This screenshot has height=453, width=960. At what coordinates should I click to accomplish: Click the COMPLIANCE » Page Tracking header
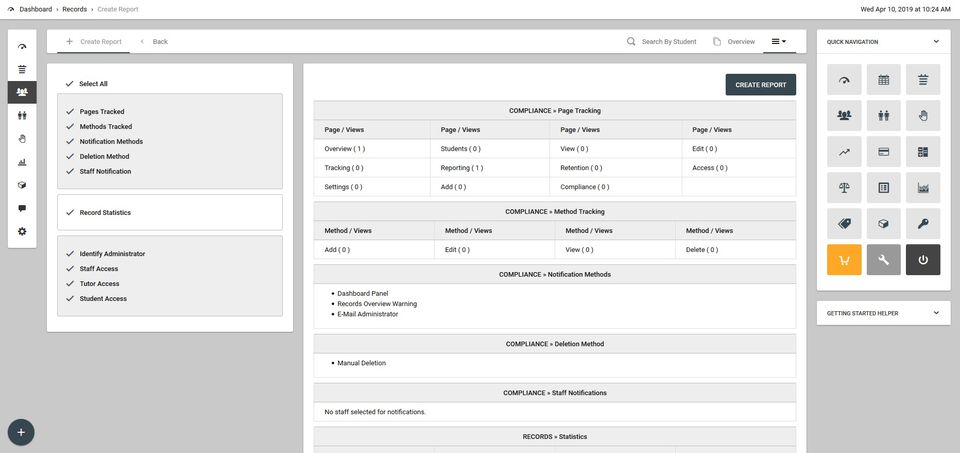tap(555, 111)
